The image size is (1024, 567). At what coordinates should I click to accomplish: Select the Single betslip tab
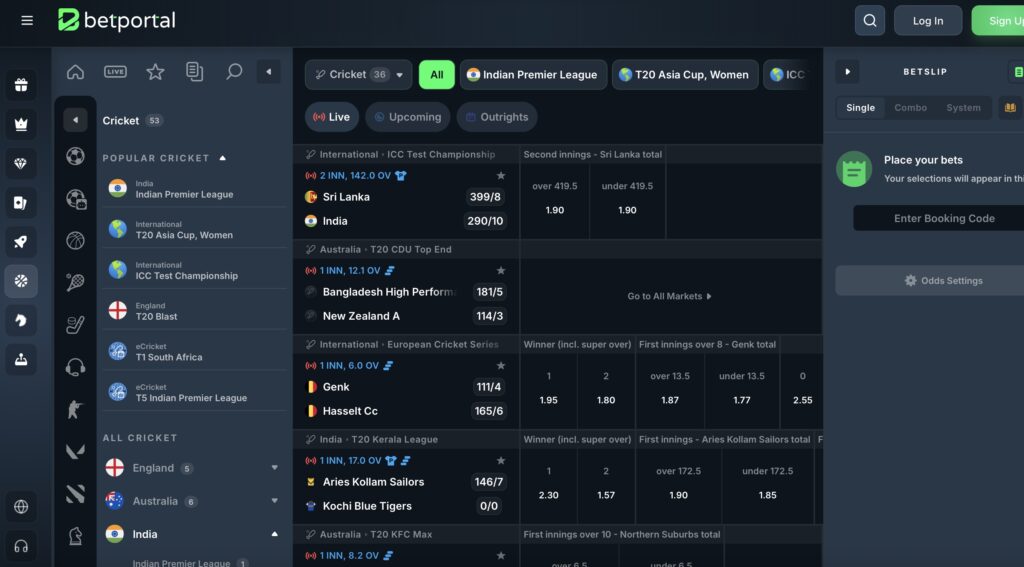click(x=861, y=108)
